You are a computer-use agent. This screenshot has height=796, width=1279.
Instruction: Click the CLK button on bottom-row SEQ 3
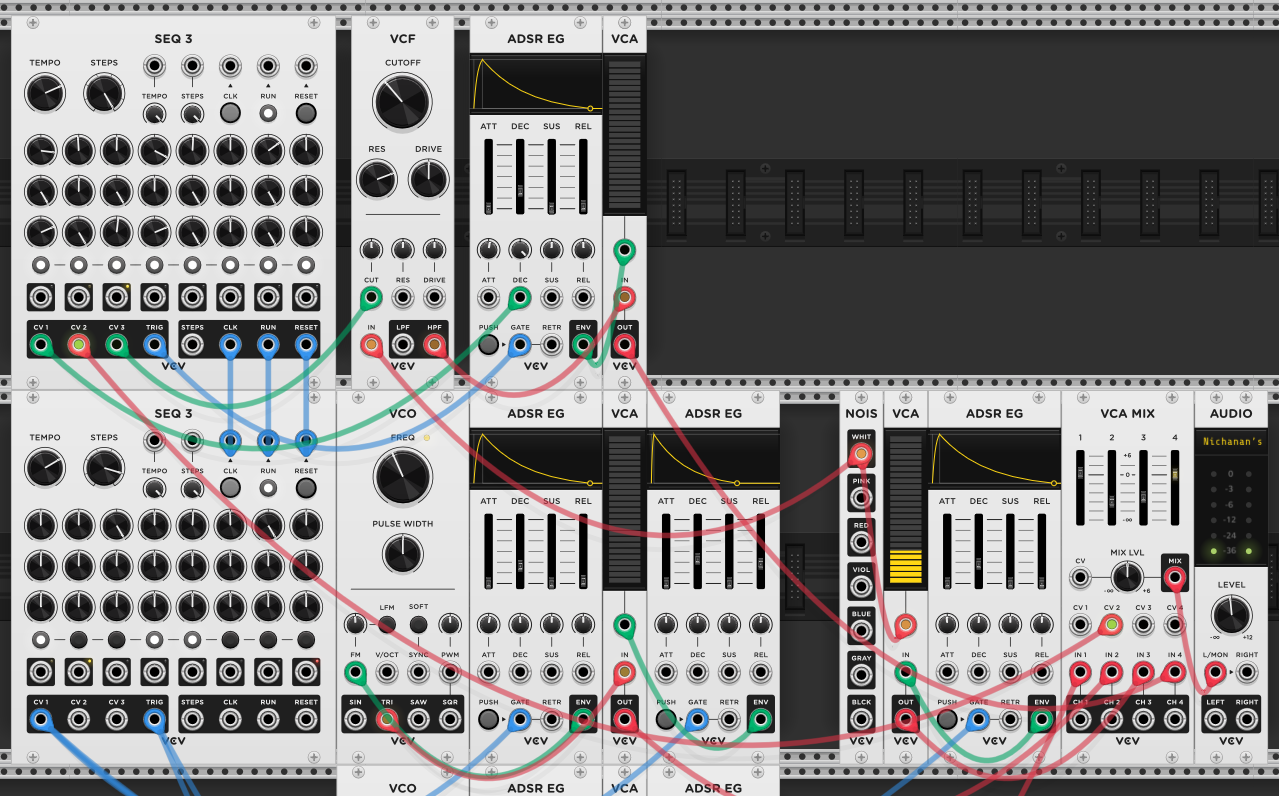pyautogui.click(x=230, y=488)
